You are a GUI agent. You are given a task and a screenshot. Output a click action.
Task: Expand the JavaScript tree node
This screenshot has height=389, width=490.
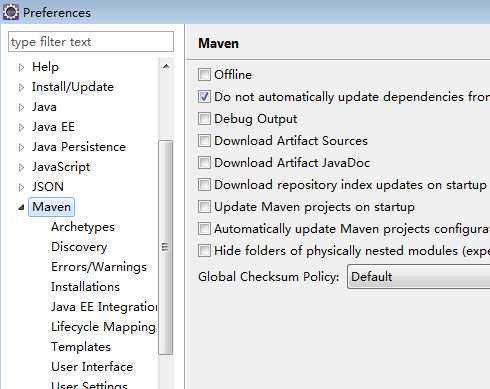coord(21,167)
